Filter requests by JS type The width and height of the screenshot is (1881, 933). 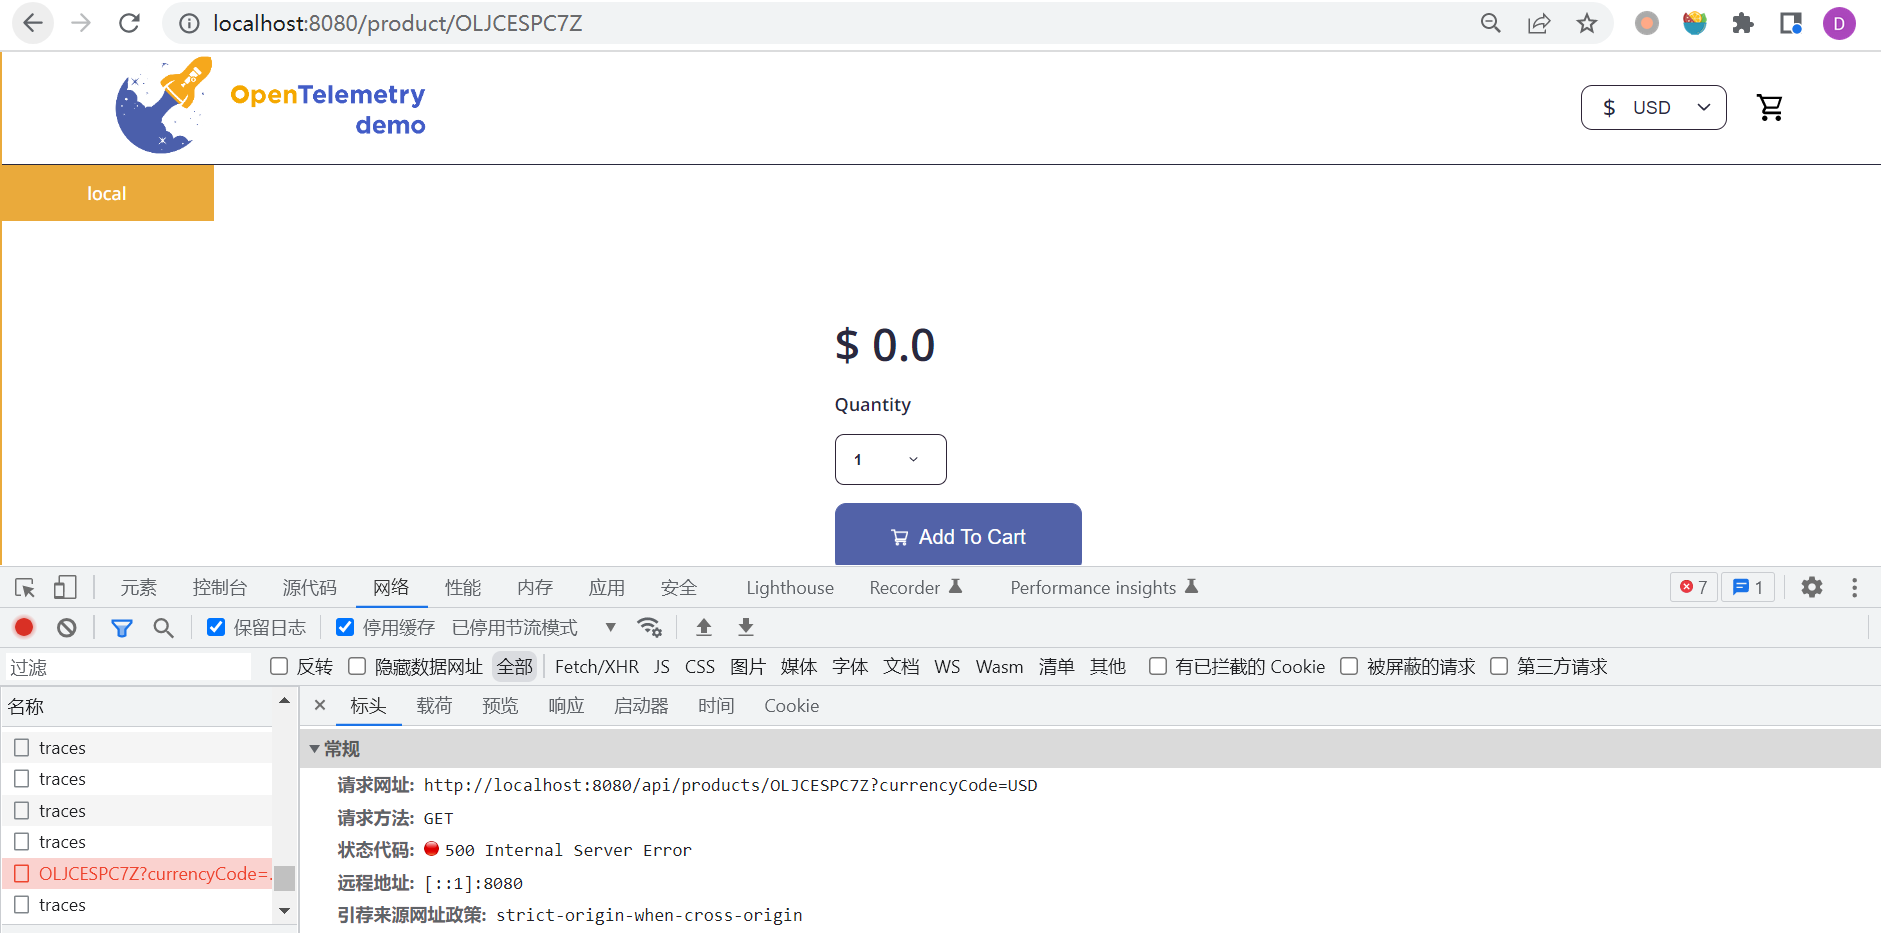click(662, 666)
